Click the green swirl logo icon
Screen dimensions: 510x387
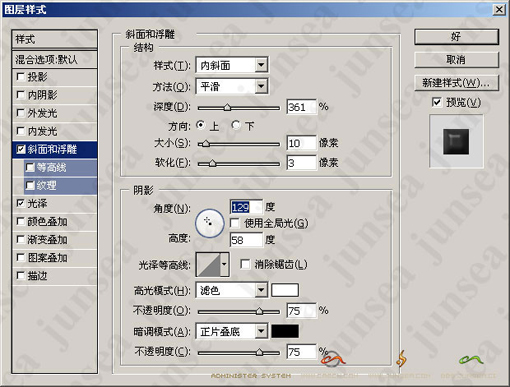coord(471,359)
